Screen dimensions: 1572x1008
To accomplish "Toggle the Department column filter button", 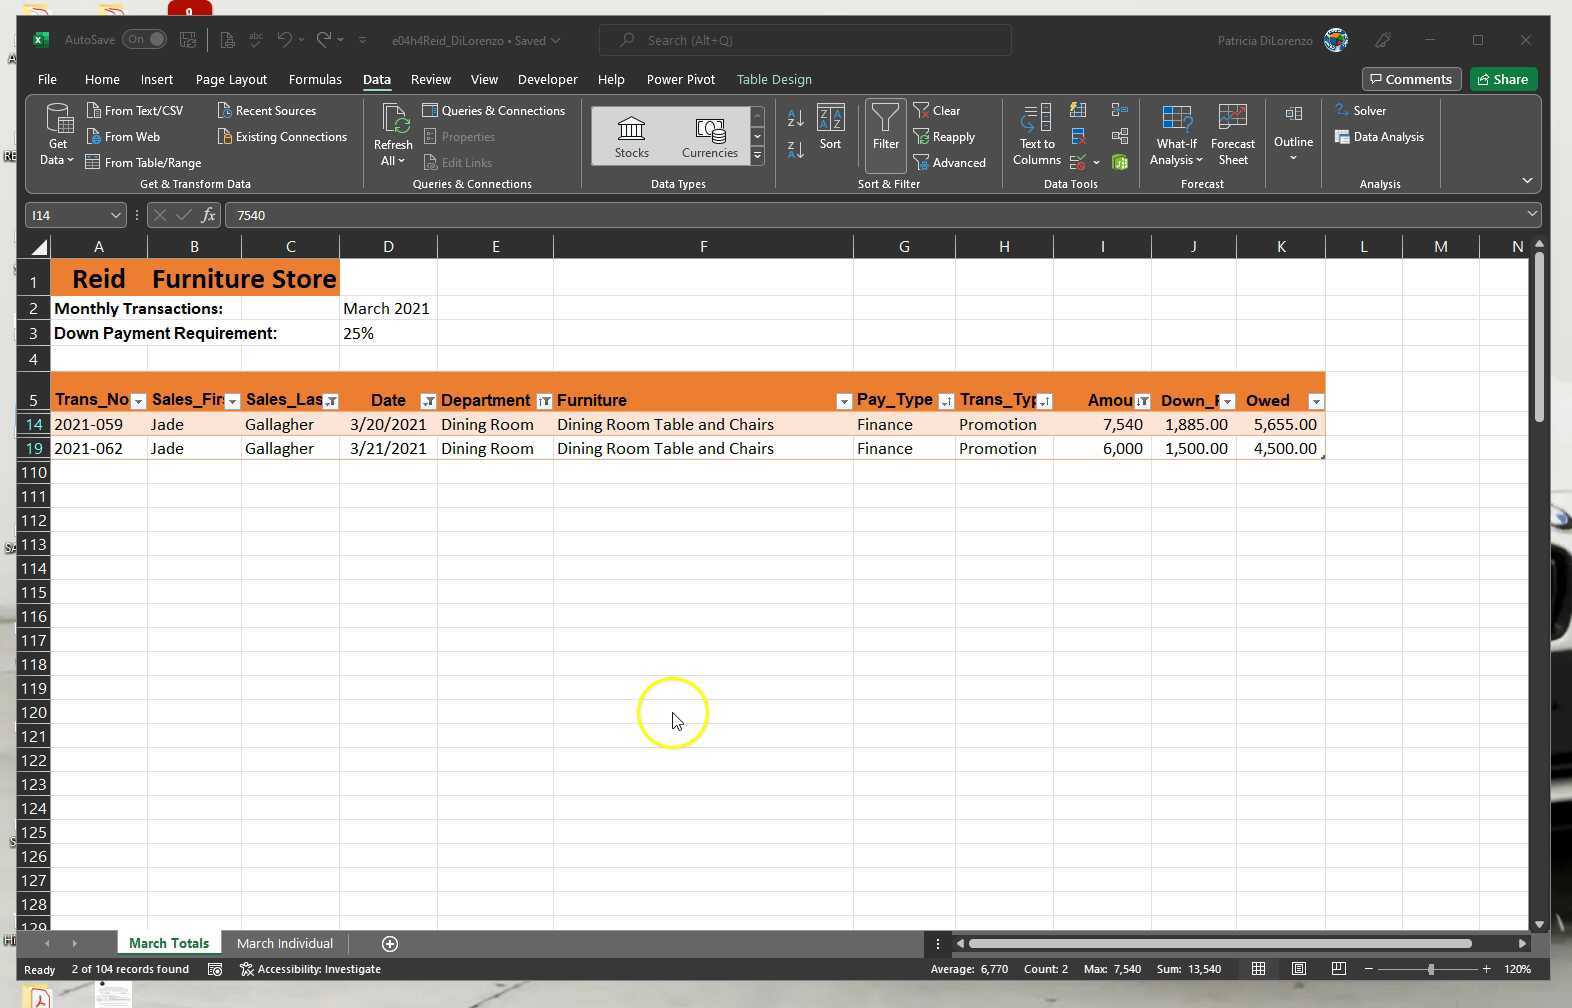I will (544, 401).
